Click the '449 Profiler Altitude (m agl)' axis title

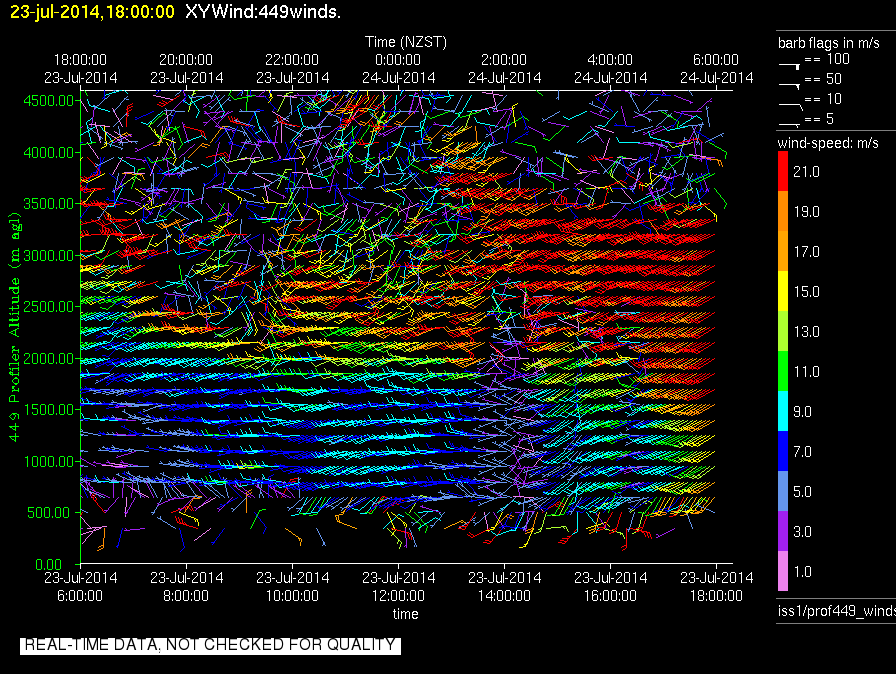14,327
